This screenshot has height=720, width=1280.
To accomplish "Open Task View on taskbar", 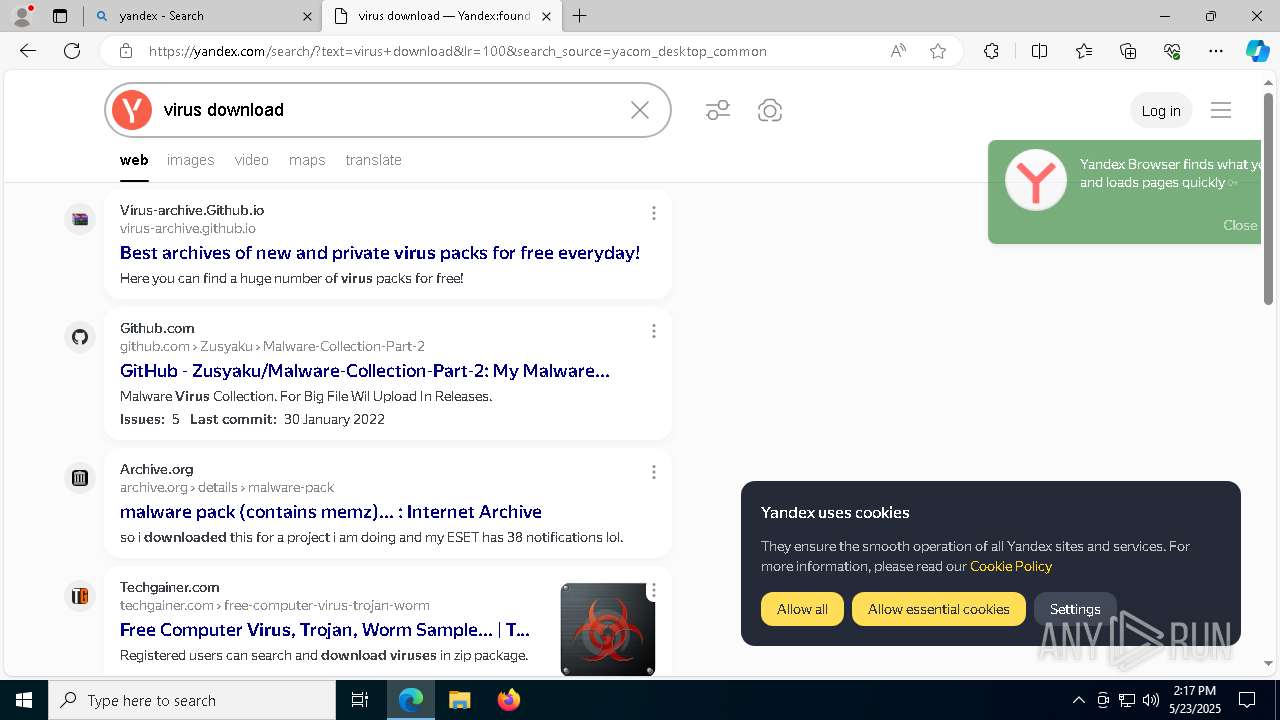I will 360,700.
